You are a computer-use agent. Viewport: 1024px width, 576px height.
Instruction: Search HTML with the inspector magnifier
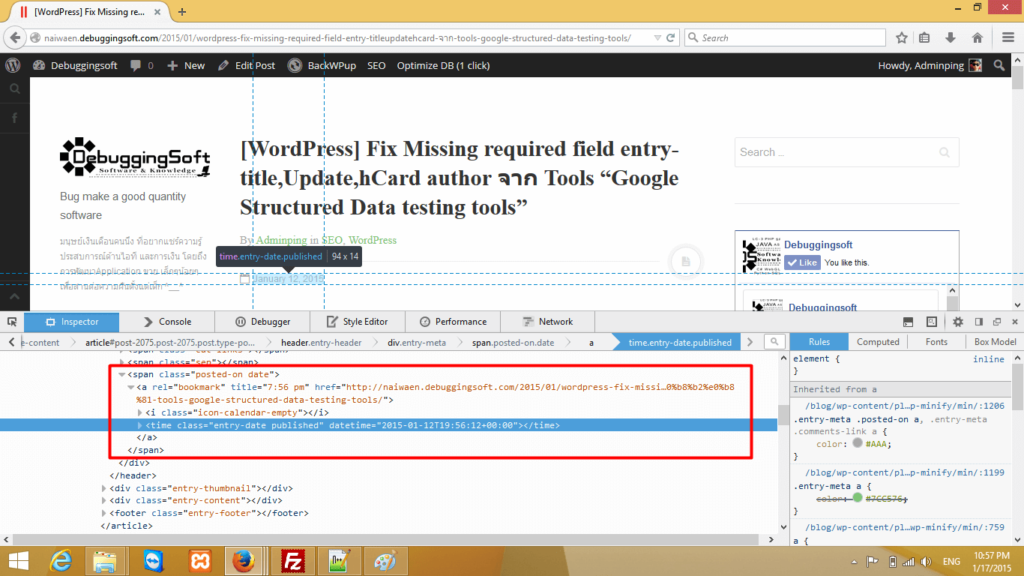pos(775,342)
